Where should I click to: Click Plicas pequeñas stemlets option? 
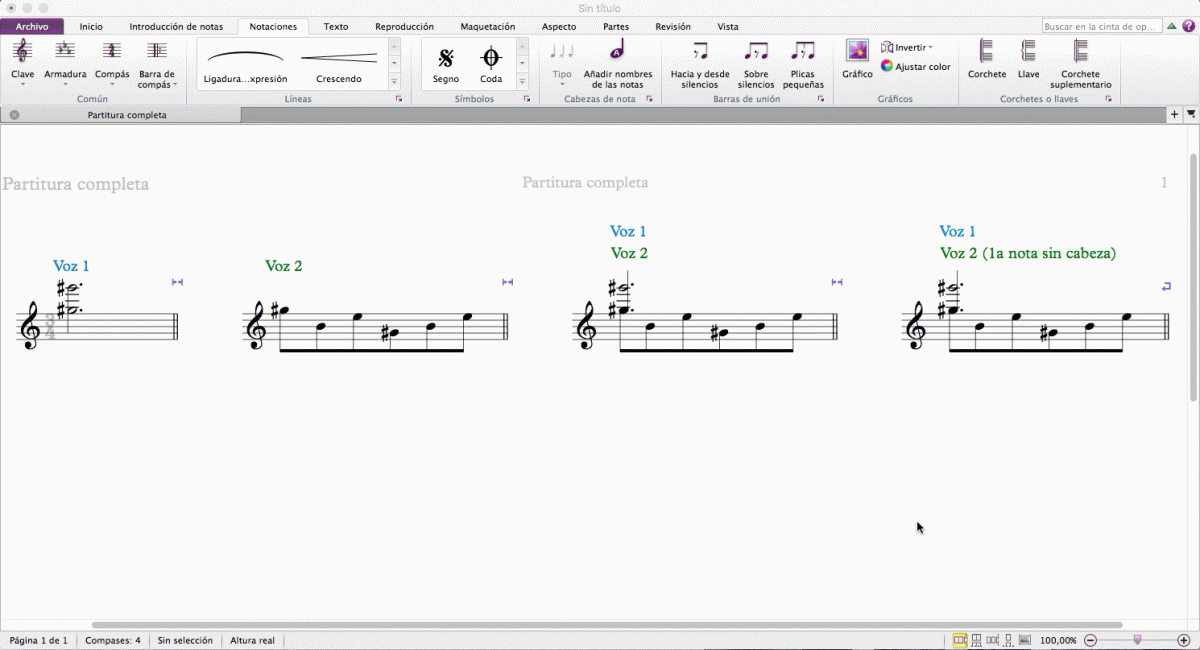(803, 64)
